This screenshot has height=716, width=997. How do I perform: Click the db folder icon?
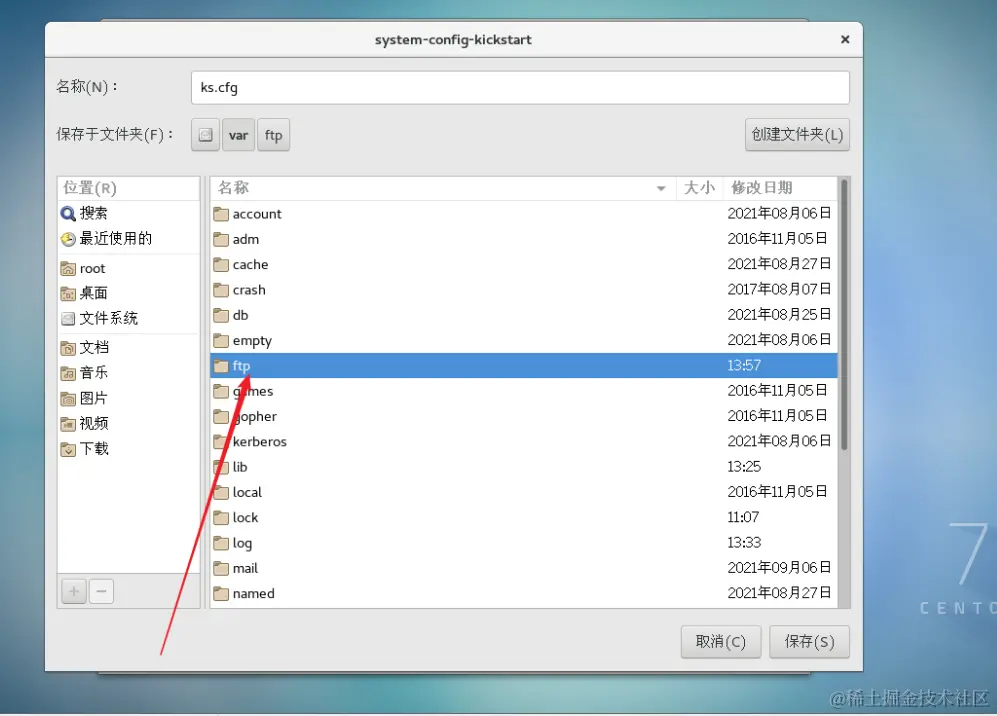[221, 315]
